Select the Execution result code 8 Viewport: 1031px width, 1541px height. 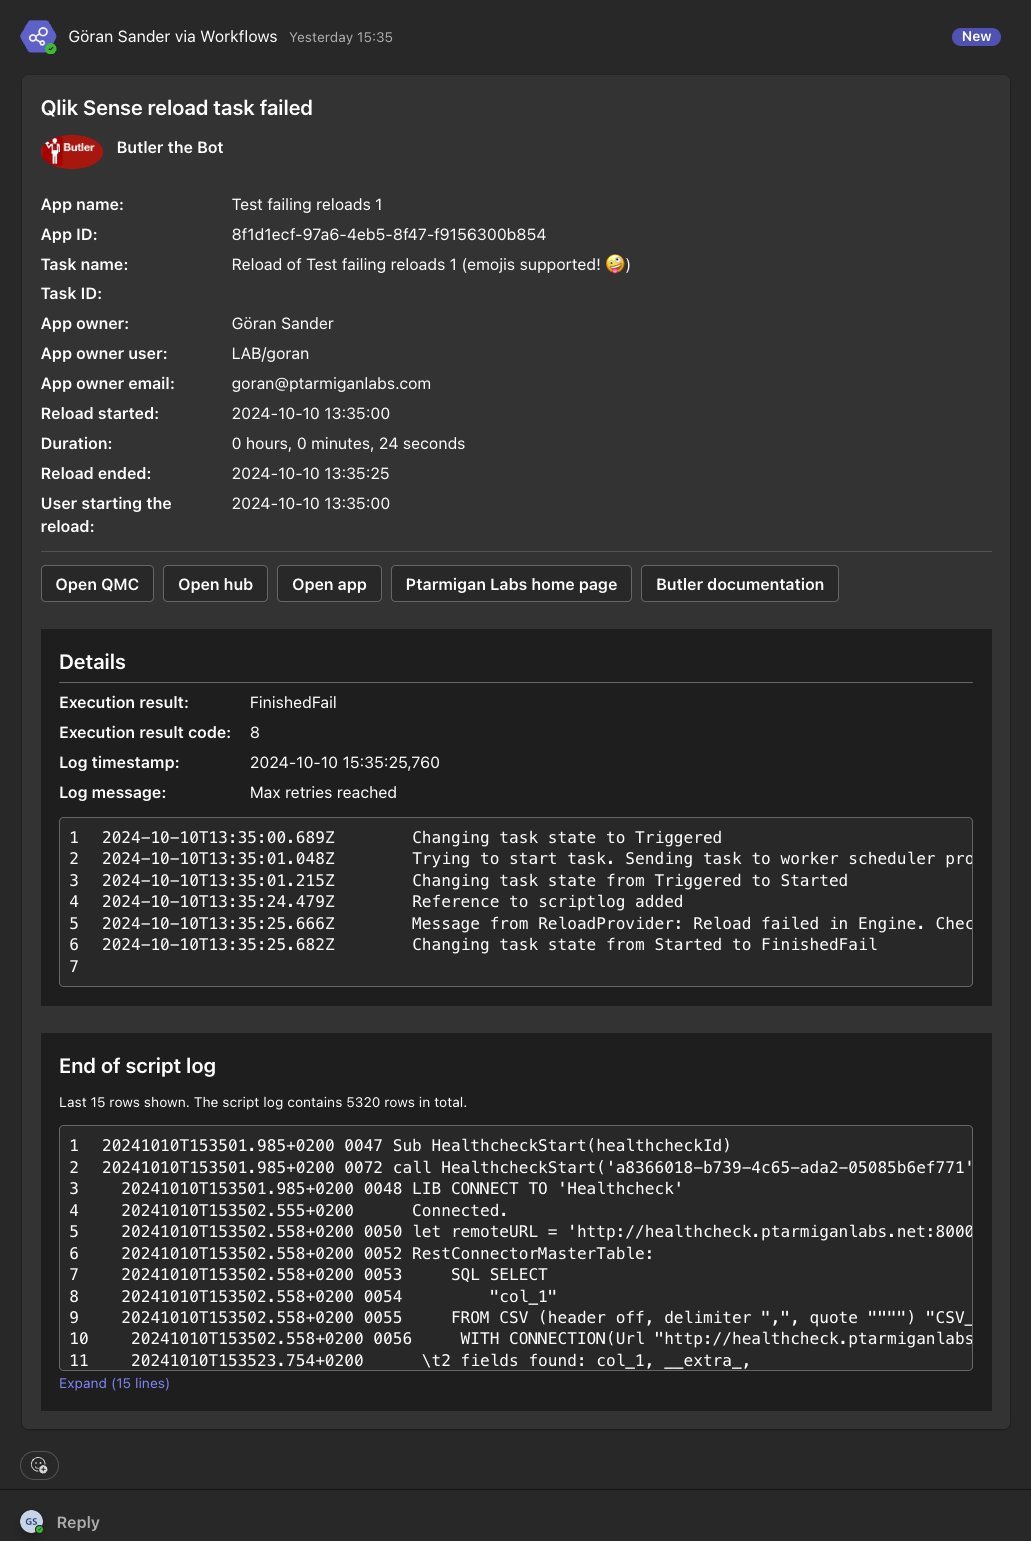click(255, 732)
